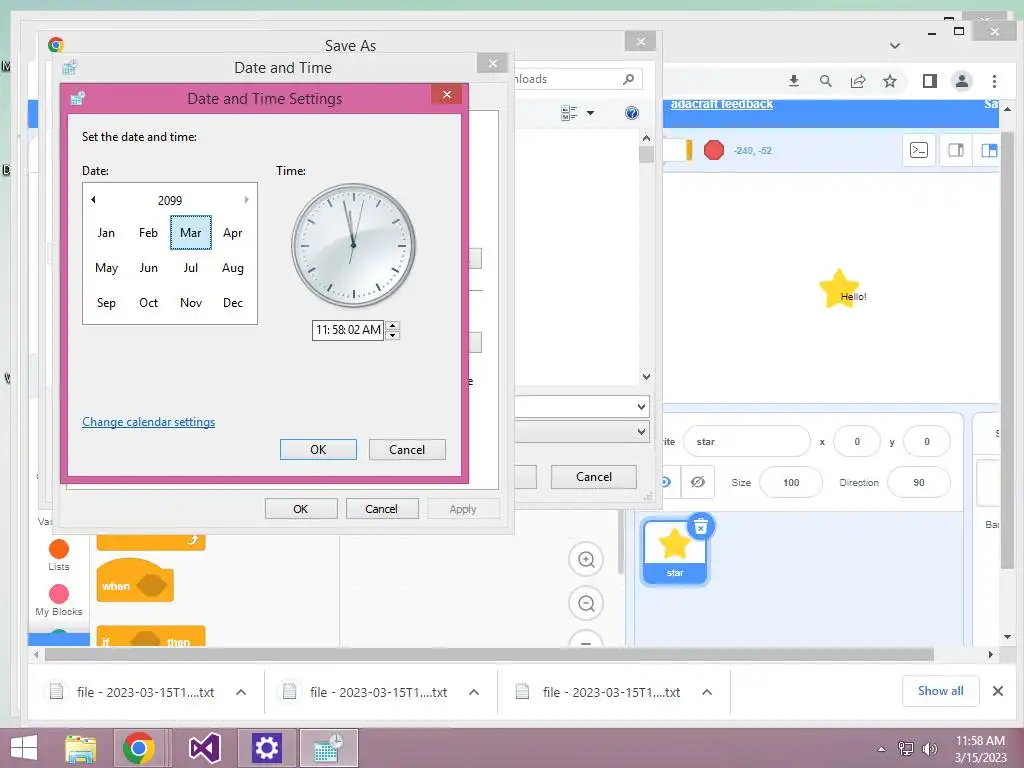This screenshot has width=1024, height=768.
Task: Click Show all downloads button
Action: coord(940,691)
